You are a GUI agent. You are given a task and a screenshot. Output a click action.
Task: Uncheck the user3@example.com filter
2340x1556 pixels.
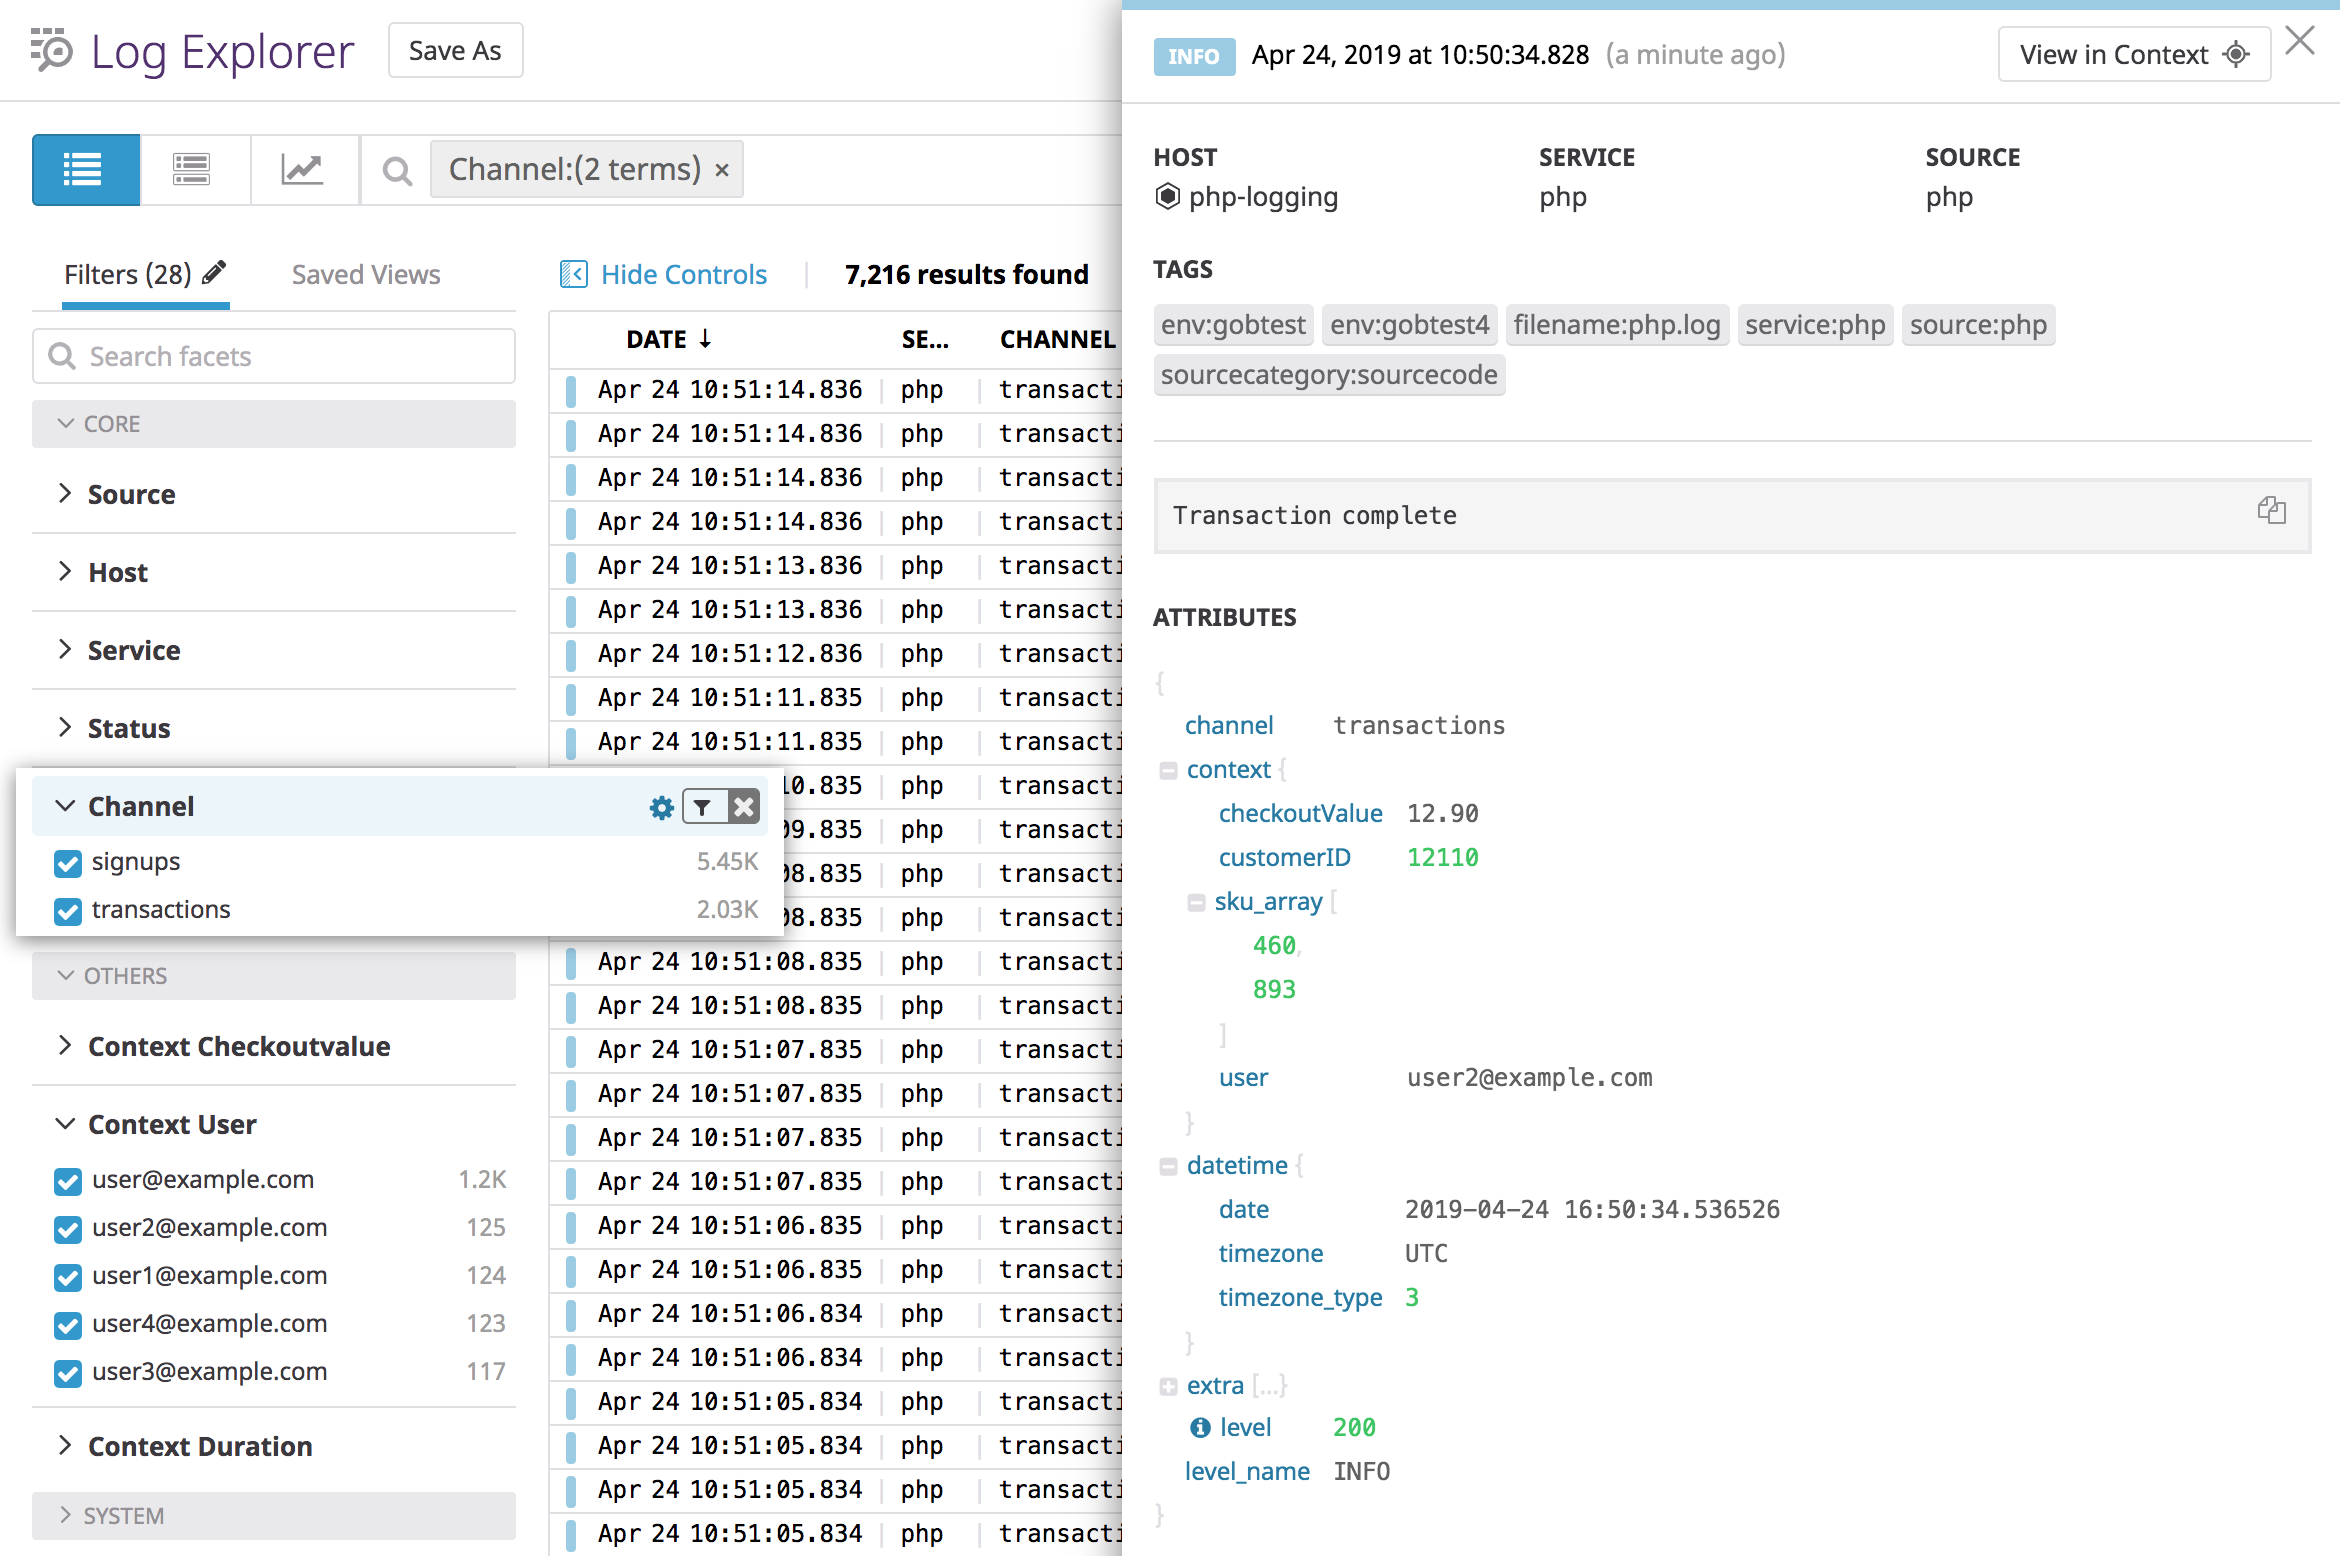pos(67,1372)
